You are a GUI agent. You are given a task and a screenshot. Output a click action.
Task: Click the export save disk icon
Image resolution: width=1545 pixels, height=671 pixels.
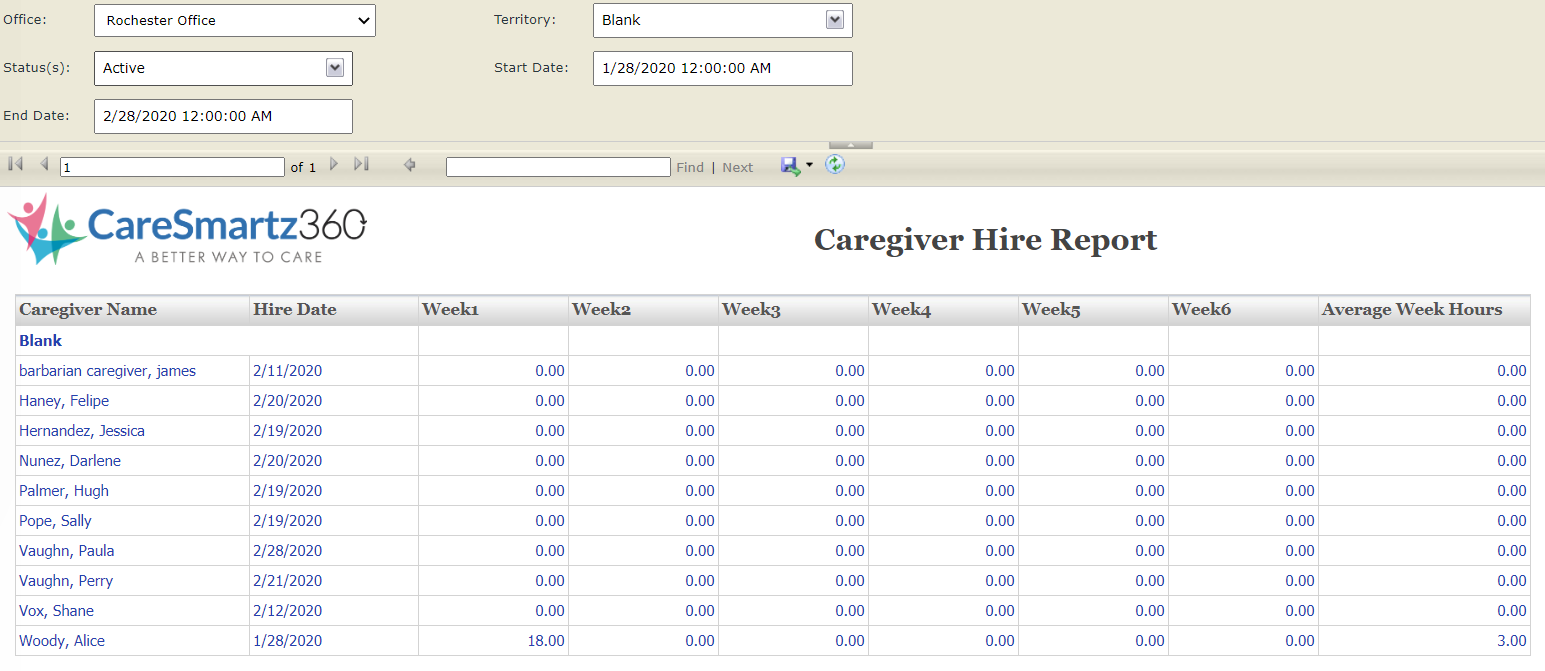tap(790, 166)
